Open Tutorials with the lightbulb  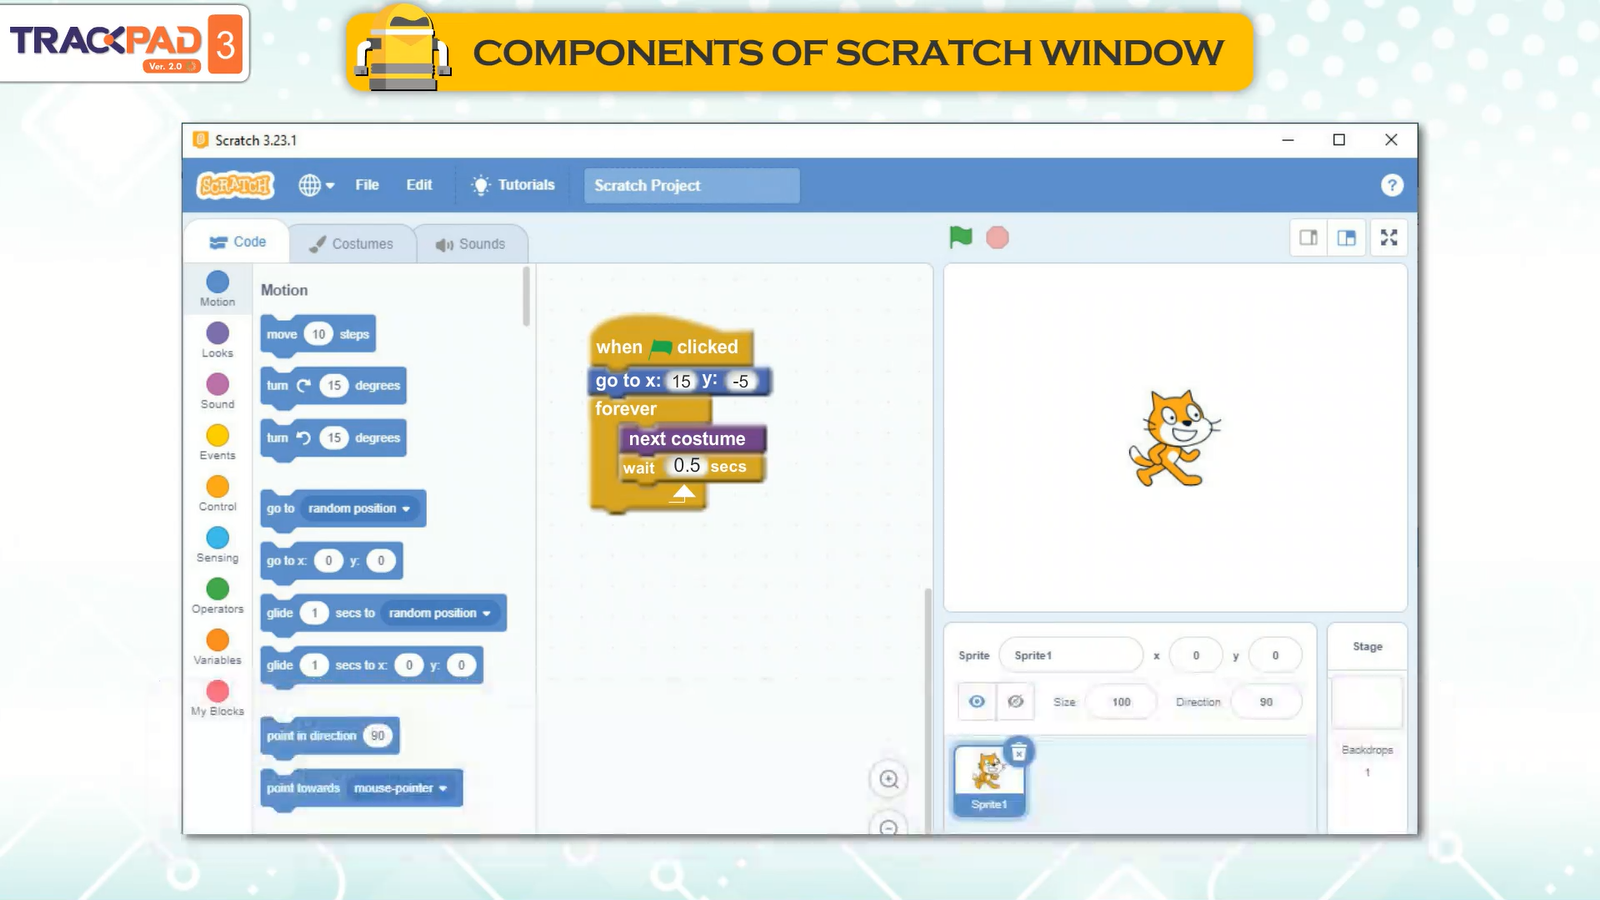[513, 185]
